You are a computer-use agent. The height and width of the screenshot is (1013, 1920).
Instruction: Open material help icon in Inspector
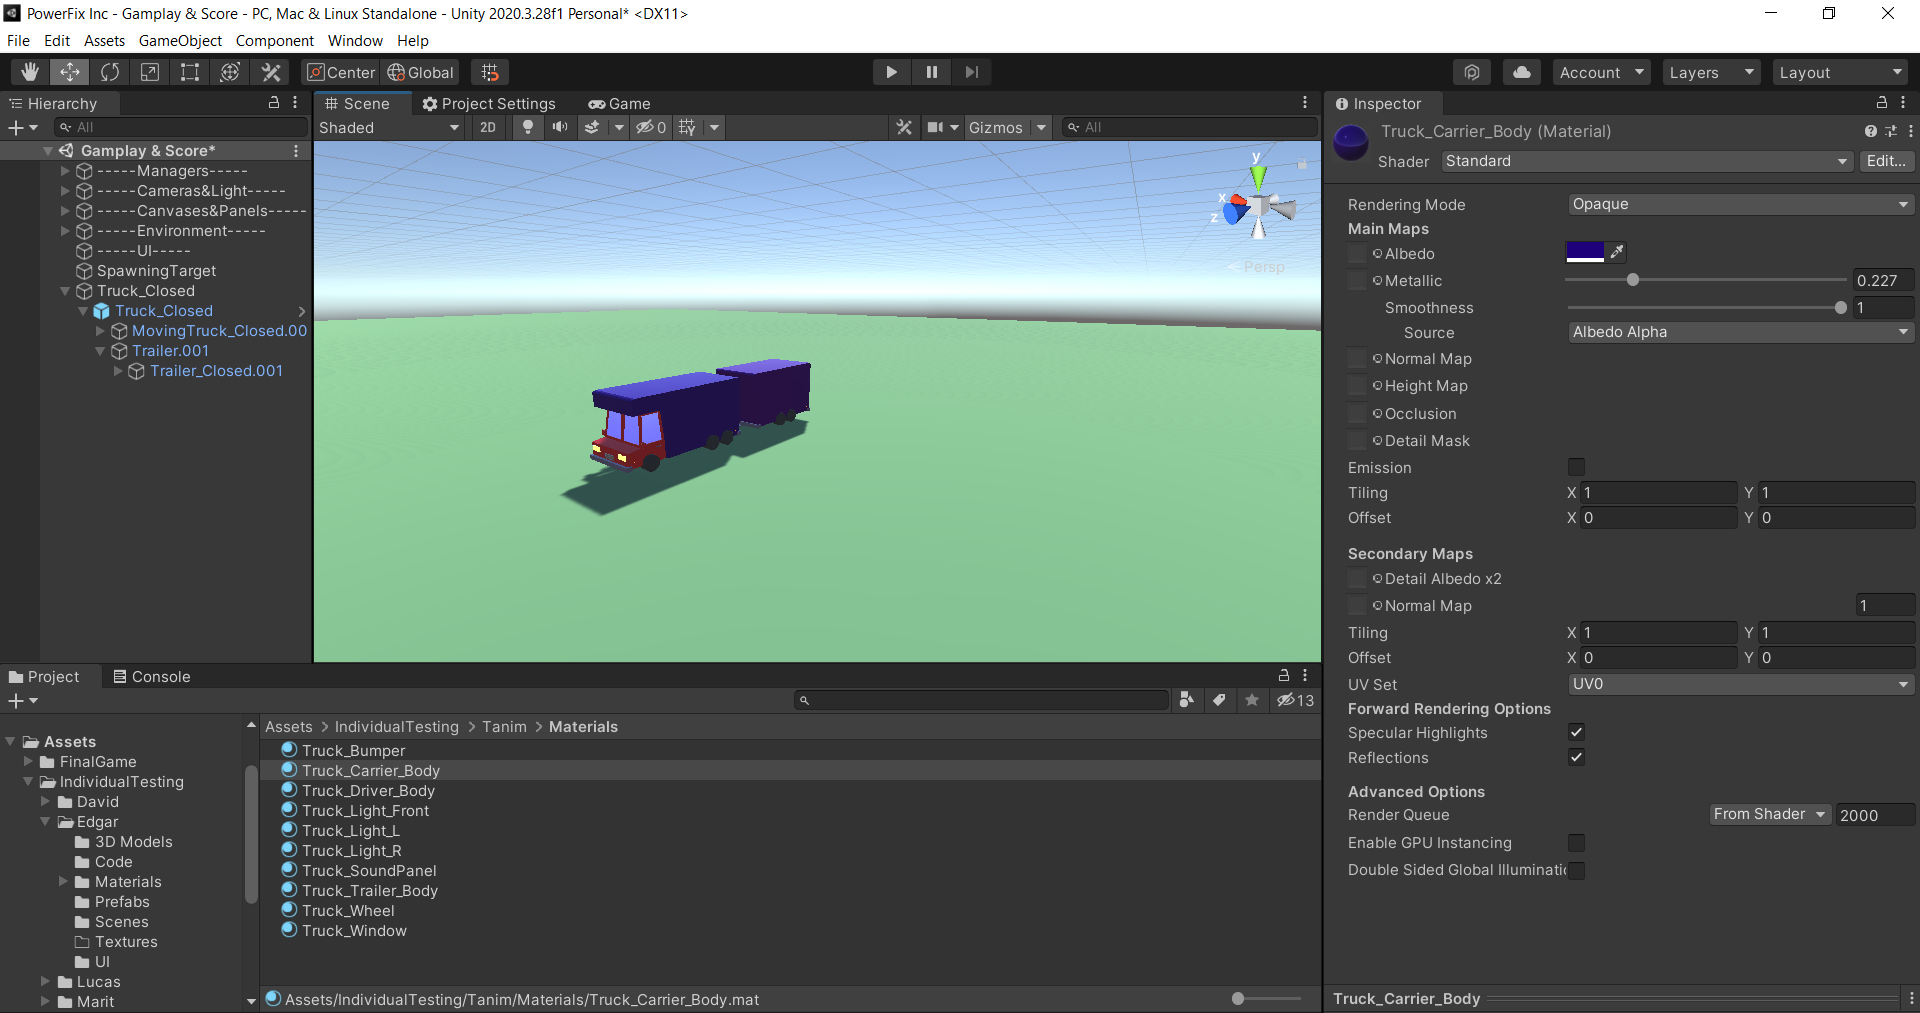[1871, 131]
